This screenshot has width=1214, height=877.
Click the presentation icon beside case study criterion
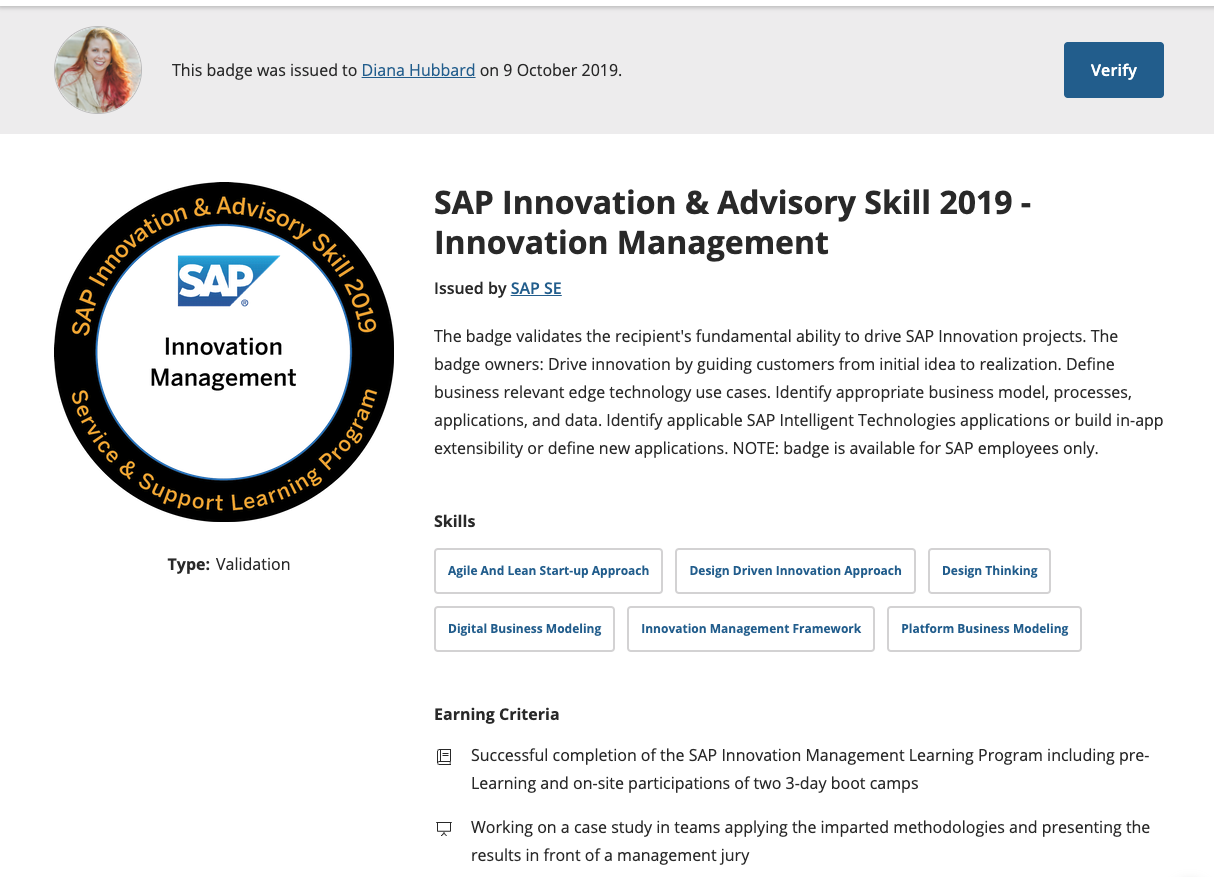coord(444,828)
